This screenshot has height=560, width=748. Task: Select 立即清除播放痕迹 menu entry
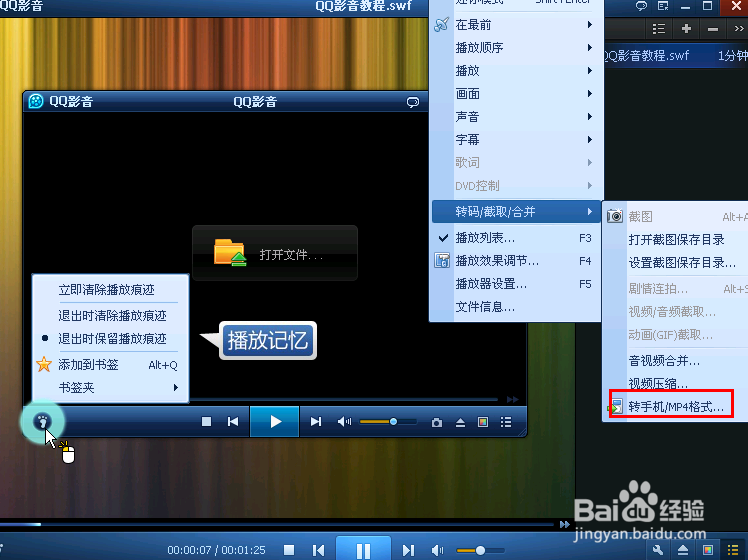[x=106, y=290]
